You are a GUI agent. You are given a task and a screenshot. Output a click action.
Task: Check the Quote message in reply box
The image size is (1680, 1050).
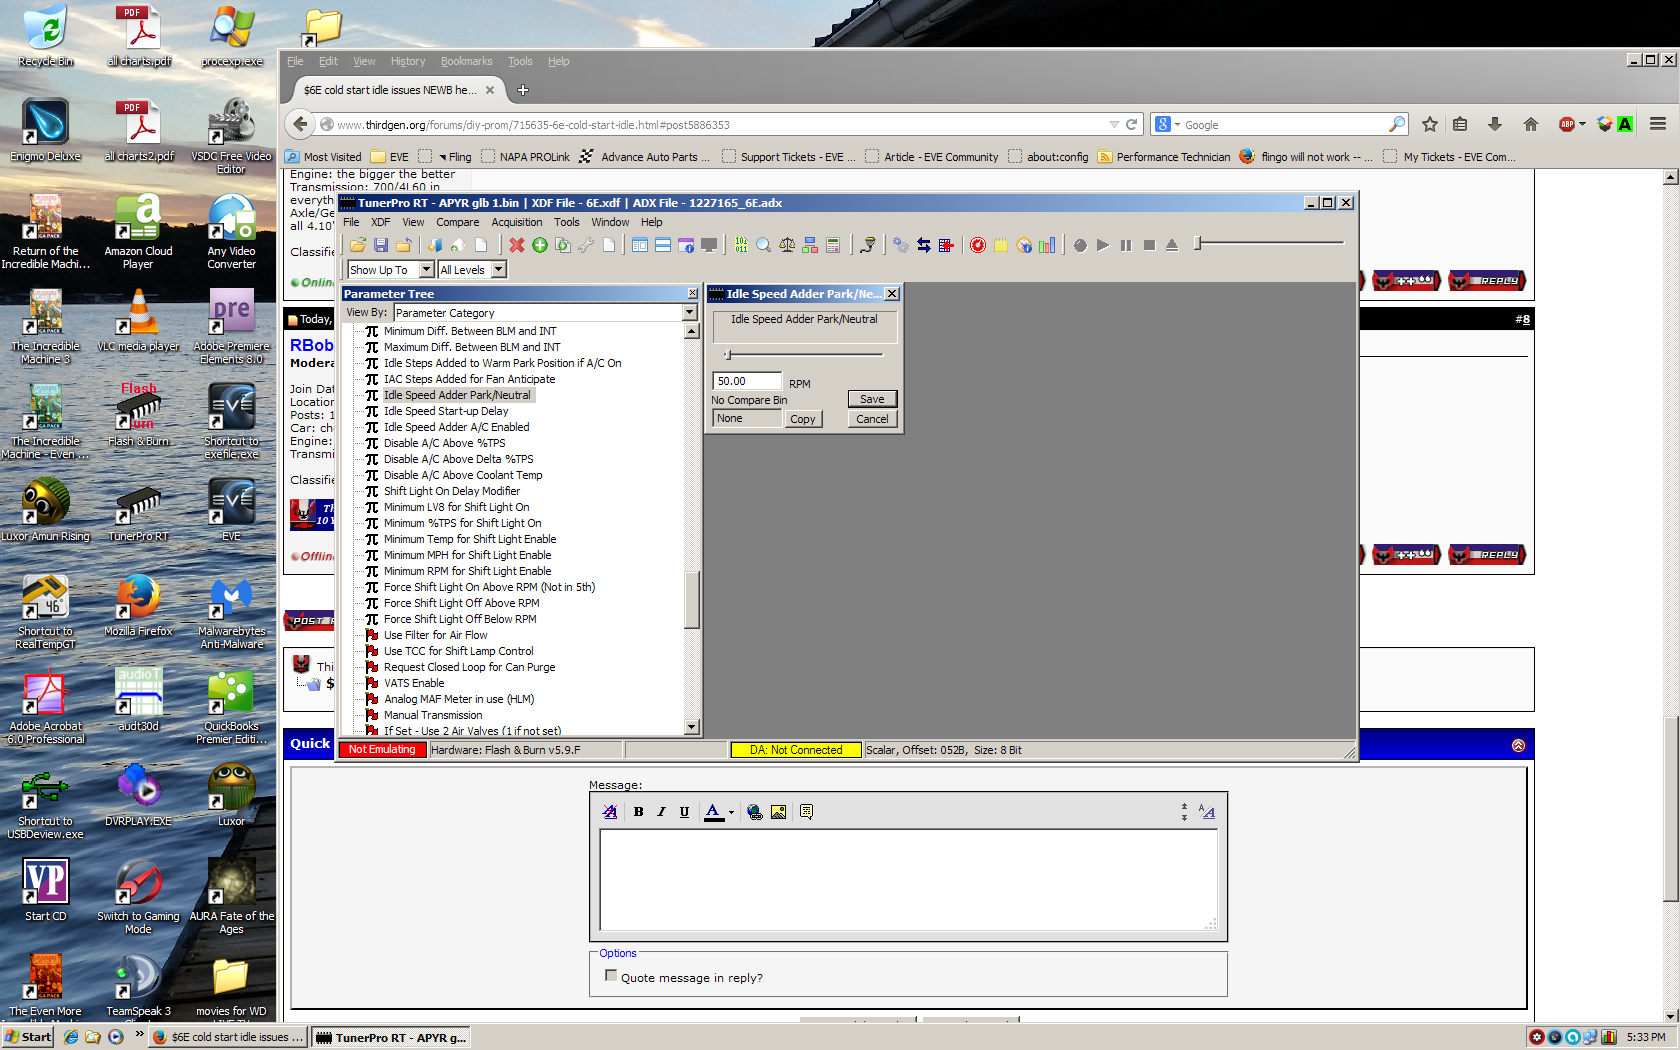tap(611, 976)
